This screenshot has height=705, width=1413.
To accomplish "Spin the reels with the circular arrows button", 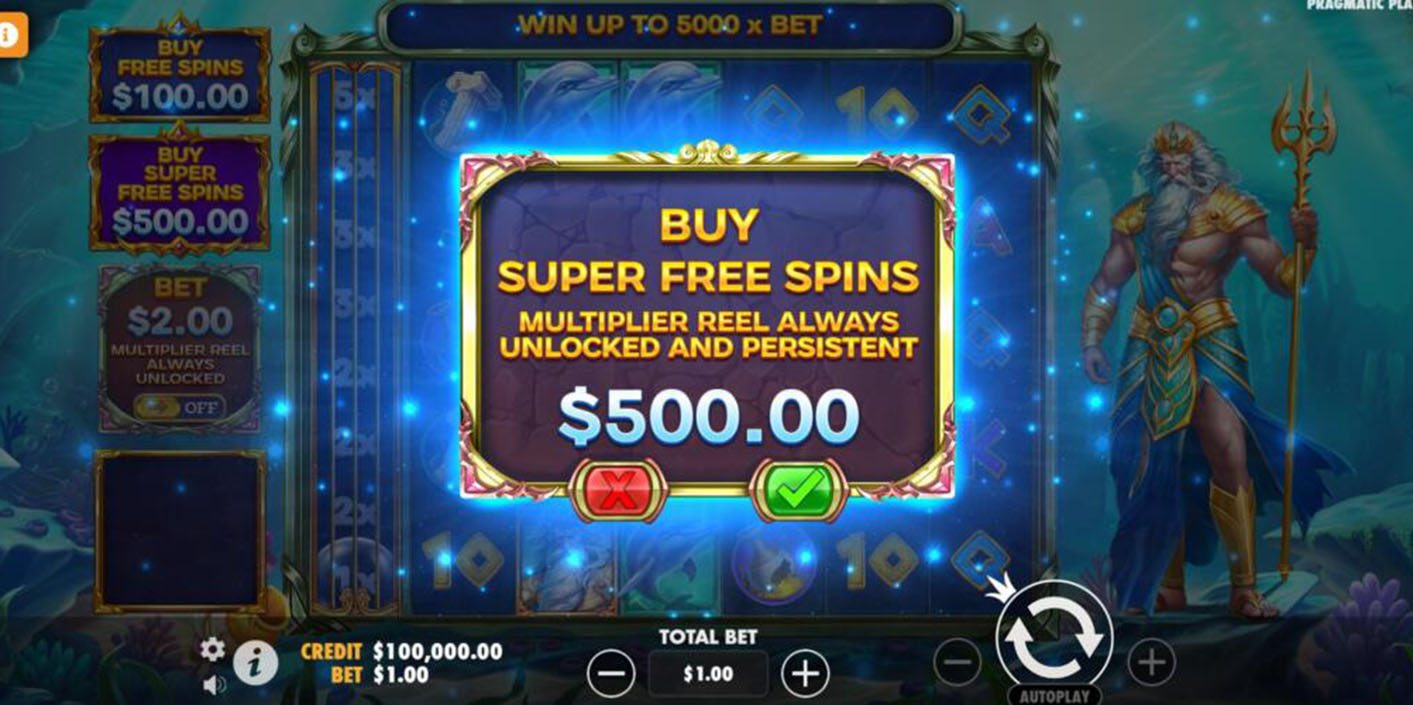I will pos(1054,636).
